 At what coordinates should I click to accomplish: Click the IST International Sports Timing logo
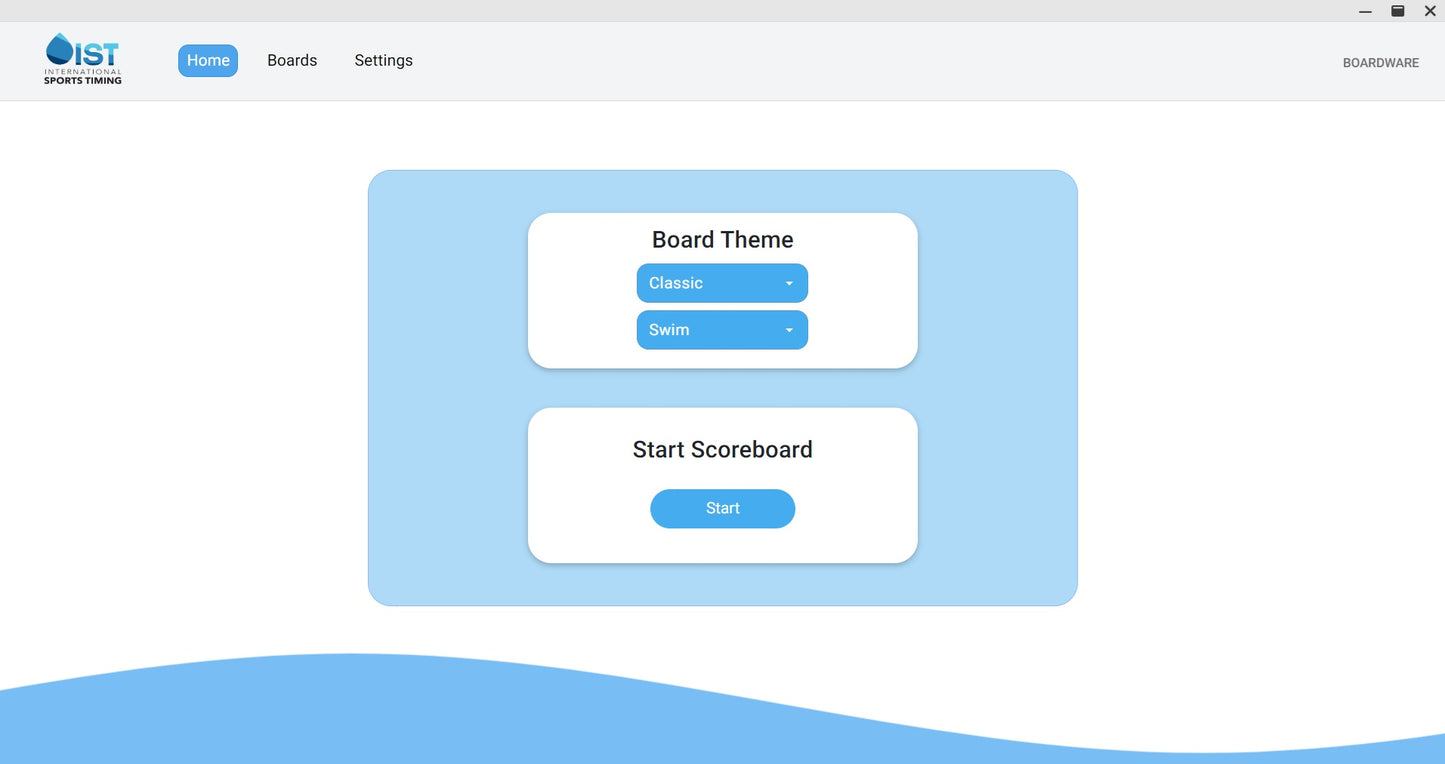(x=83, y=58)
